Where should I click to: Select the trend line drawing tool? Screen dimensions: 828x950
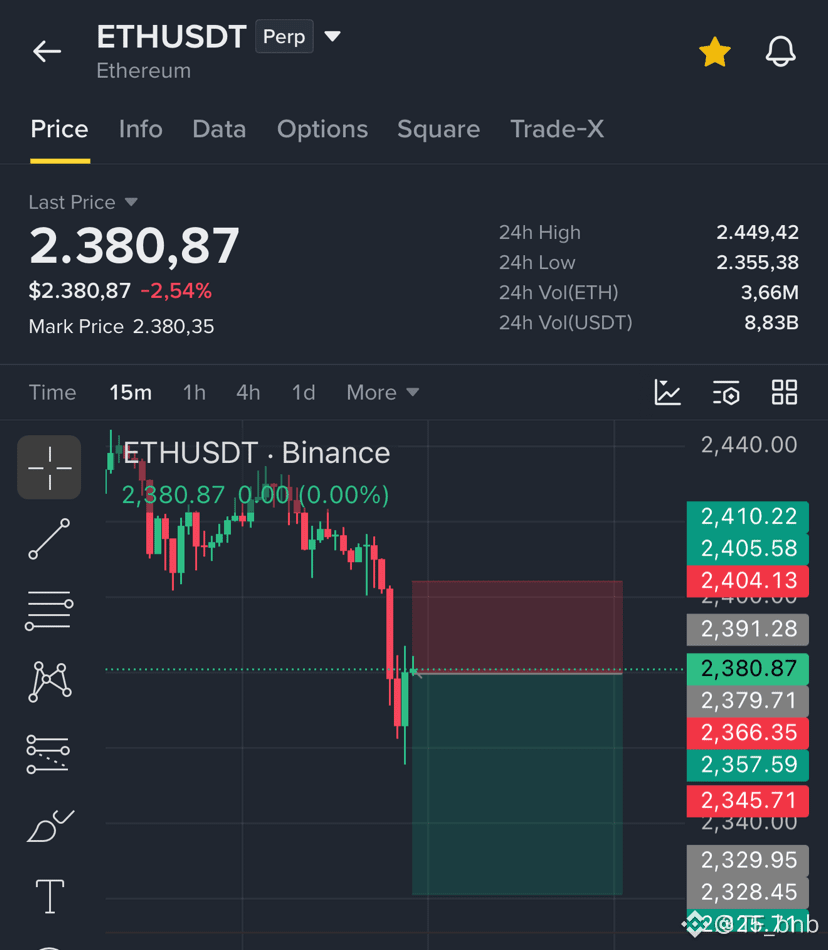[x=49, y=539]
